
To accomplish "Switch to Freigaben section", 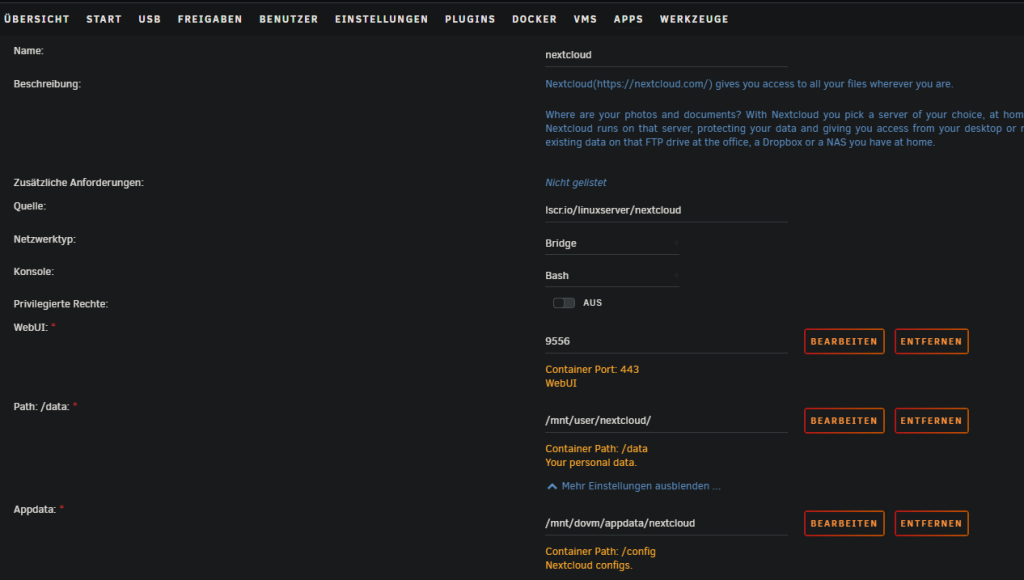I will point(210,19).
